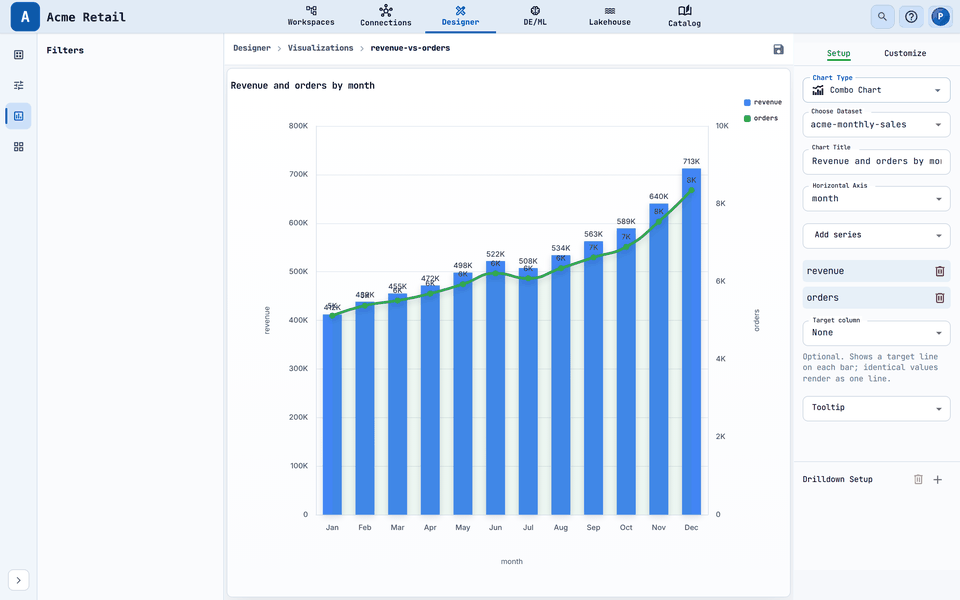
Task: Edit the Chart Title input field
Action: [876, 161]
